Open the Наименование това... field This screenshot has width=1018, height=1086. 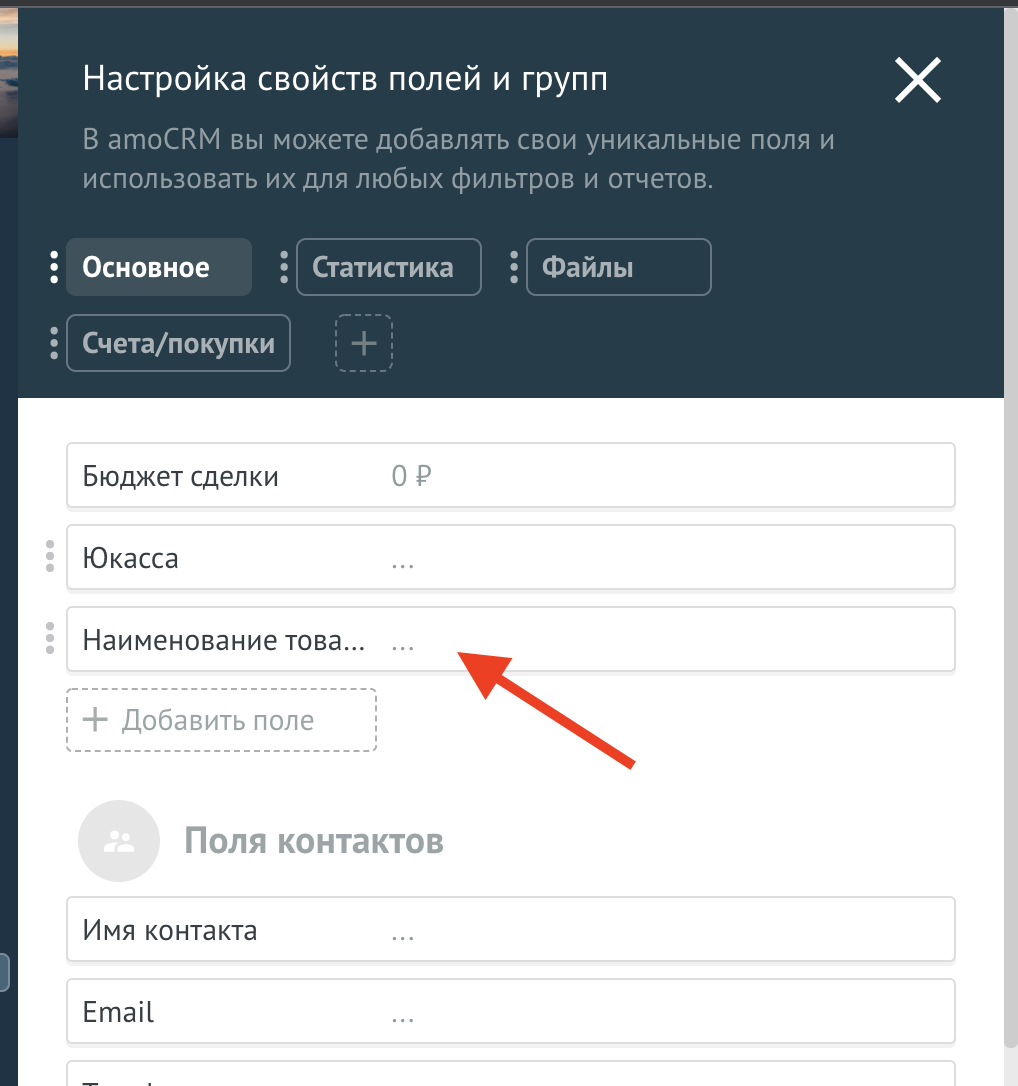pyautogui.click(x=510, y=639)
